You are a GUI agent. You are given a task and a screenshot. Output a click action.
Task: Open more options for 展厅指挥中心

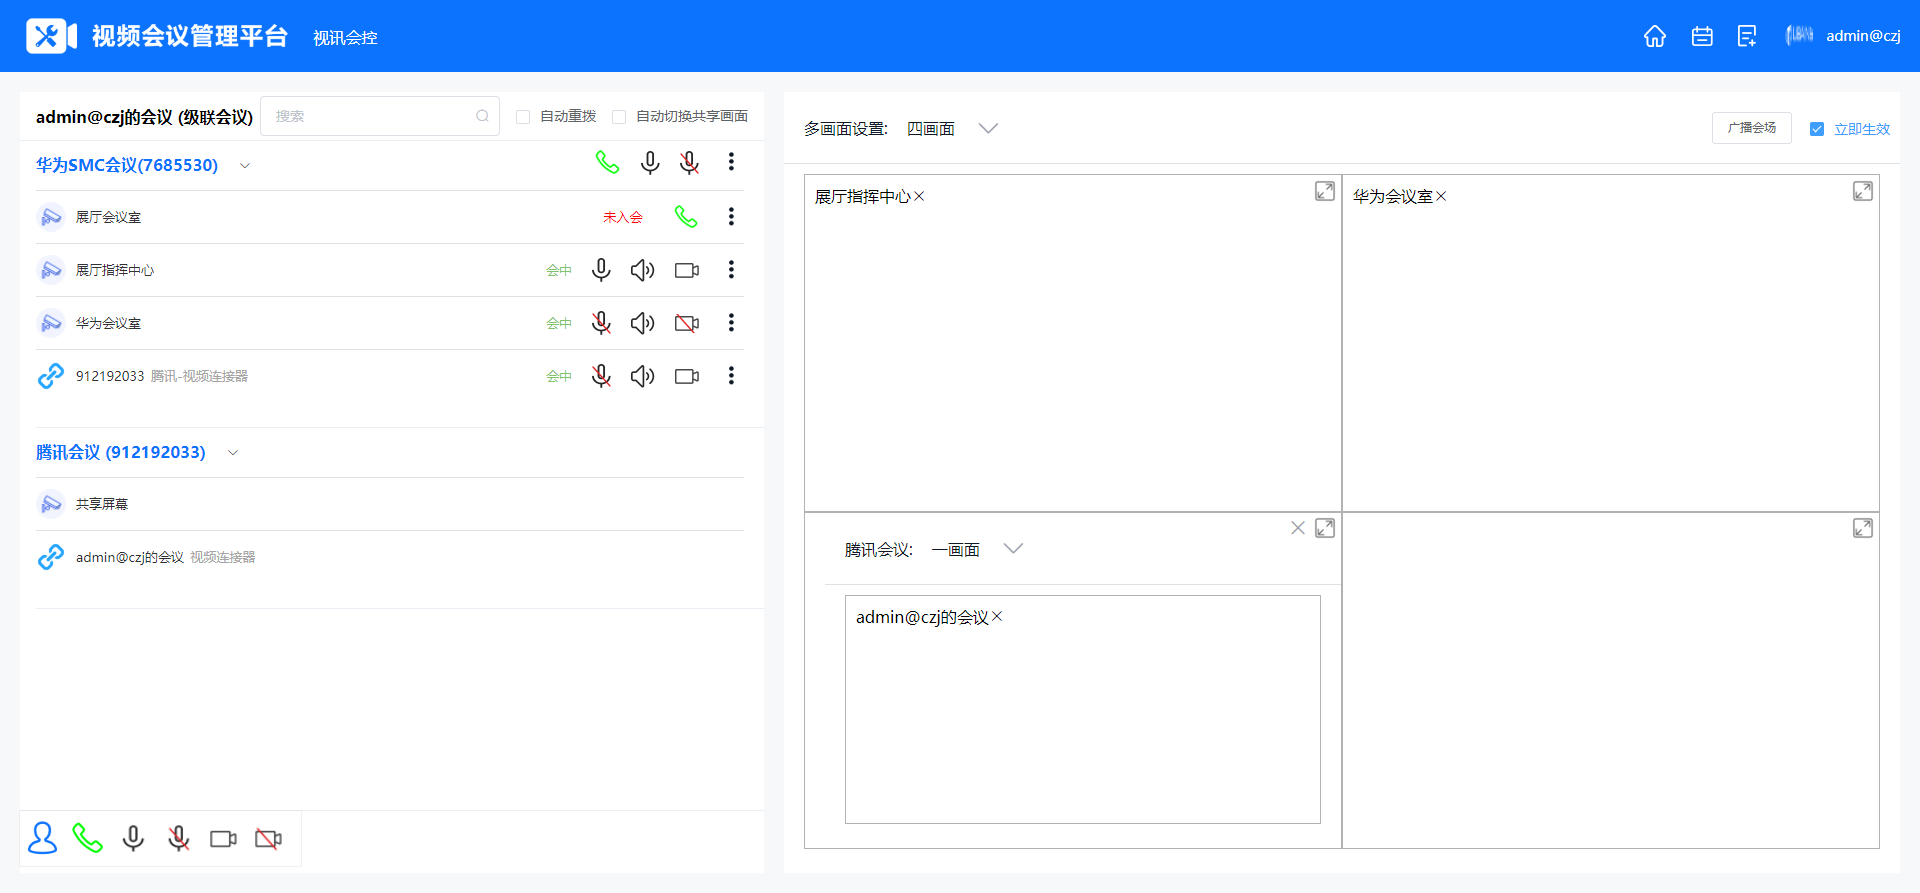[731, 270]
